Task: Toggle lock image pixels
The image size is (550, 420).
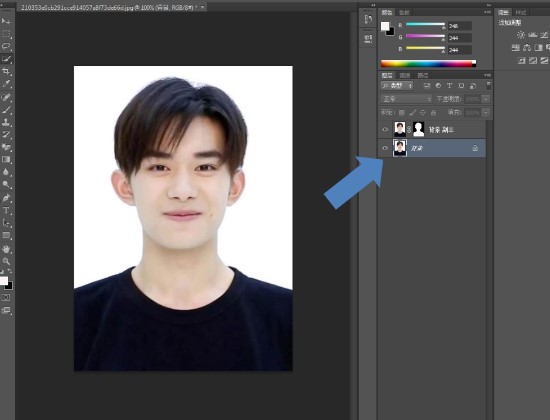Action: pos(412,113)
